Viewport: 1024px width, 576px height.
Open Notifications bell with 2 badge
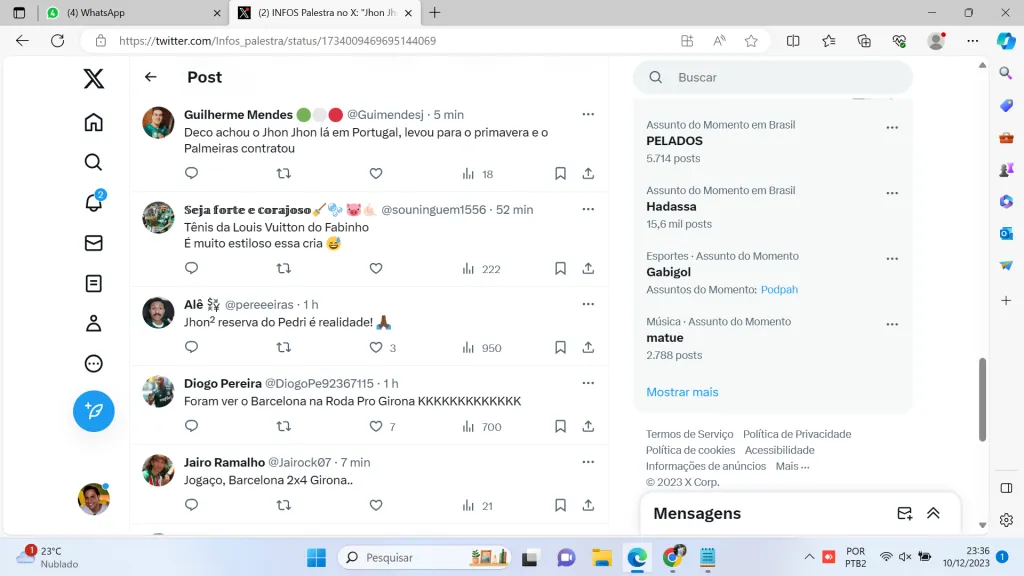coord(93,202)
